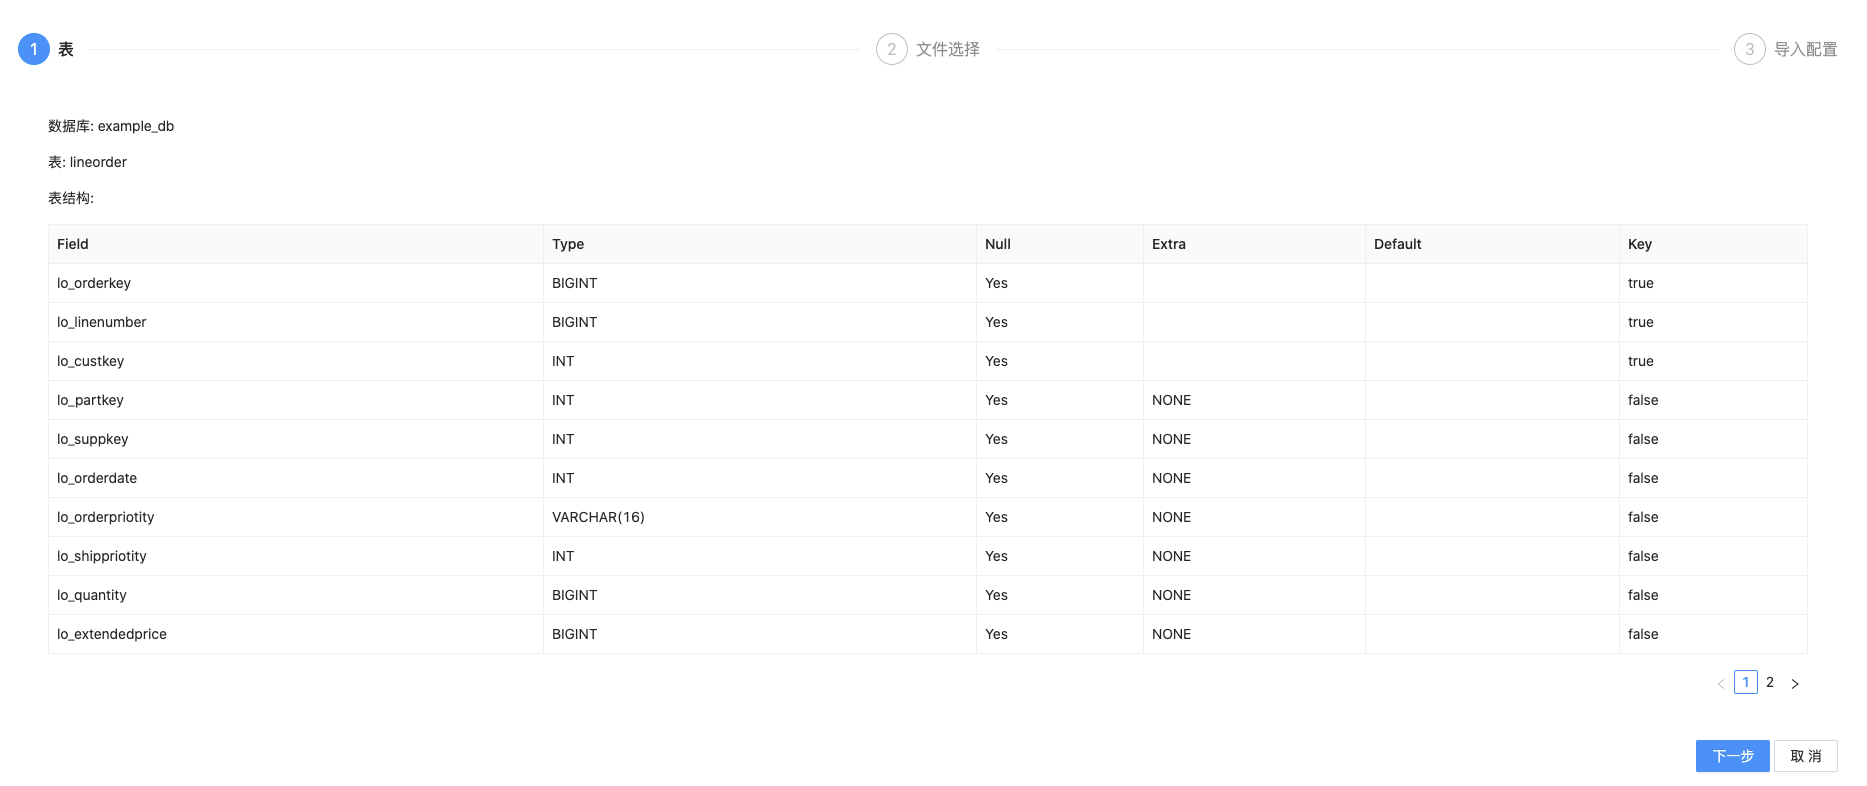
Task: Click the Default column header
Action: [1493, 244]
